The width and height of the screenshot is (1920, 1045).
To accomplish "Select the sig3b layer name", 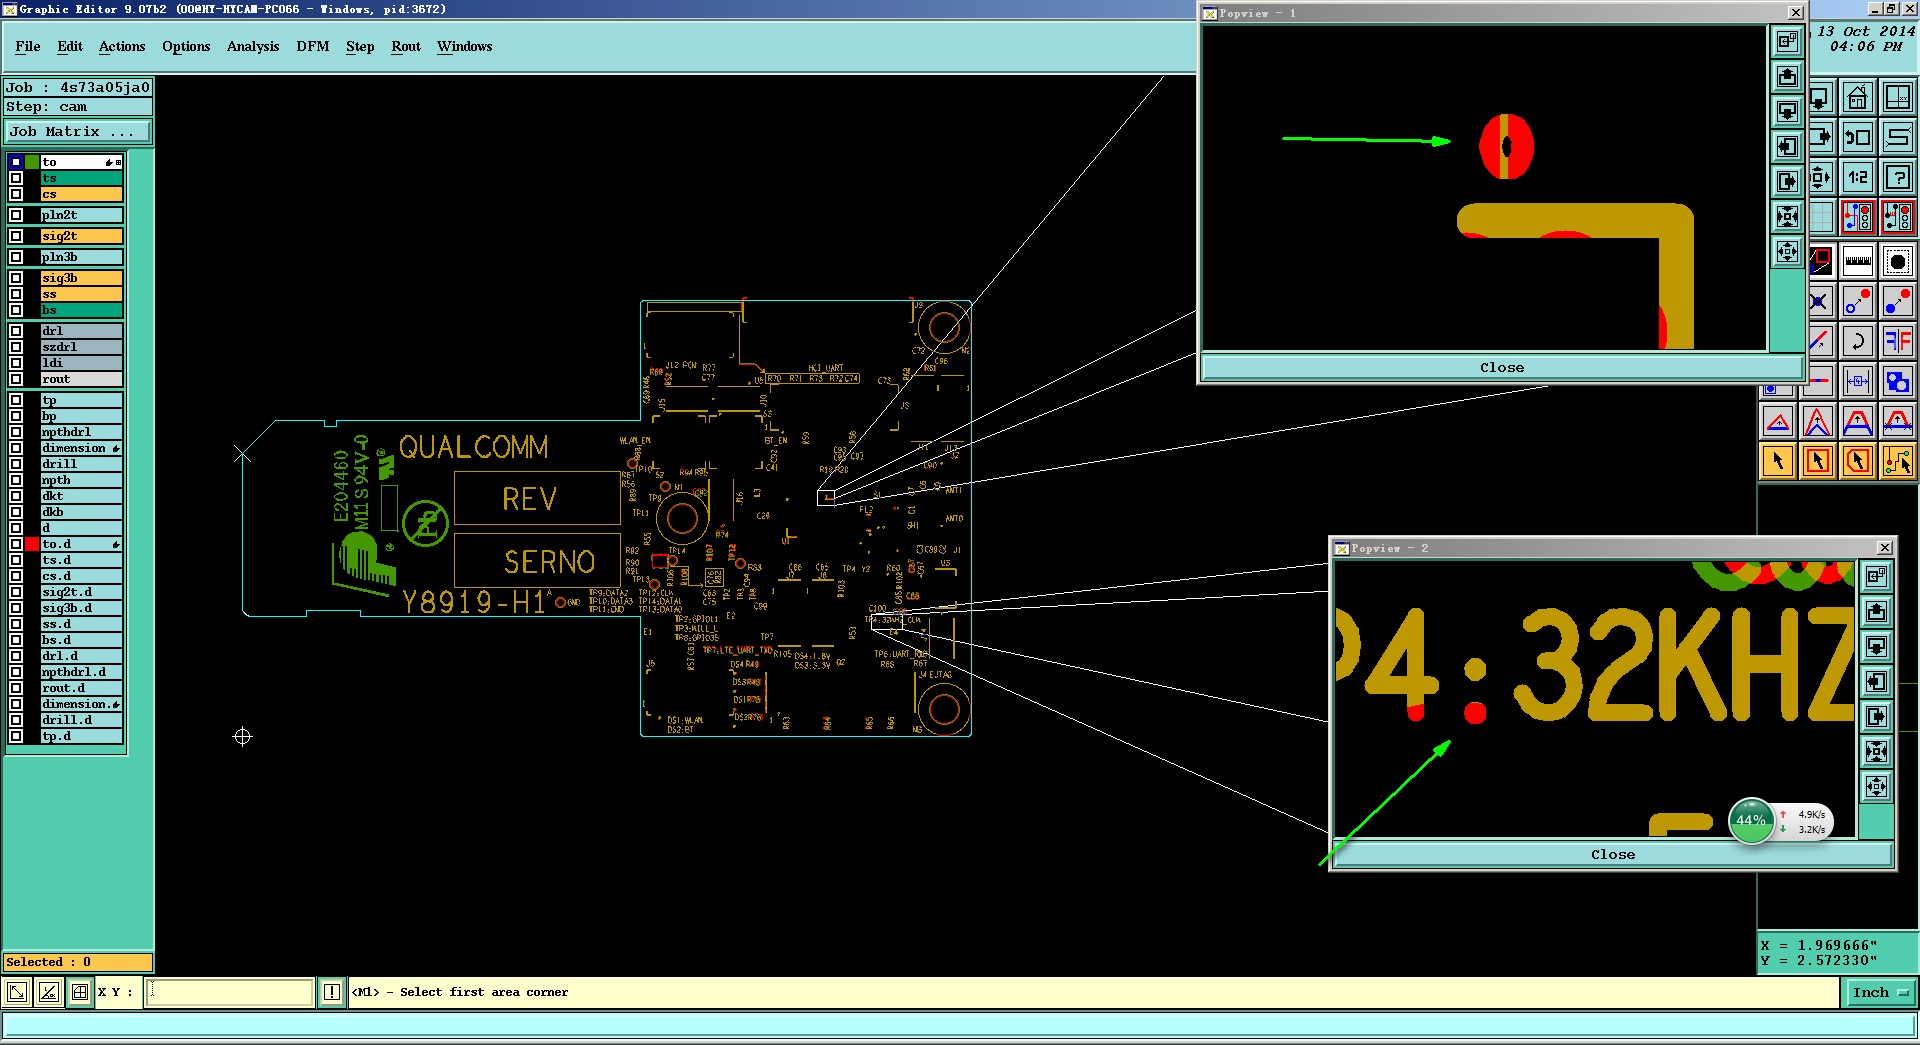I will [81, 278].
